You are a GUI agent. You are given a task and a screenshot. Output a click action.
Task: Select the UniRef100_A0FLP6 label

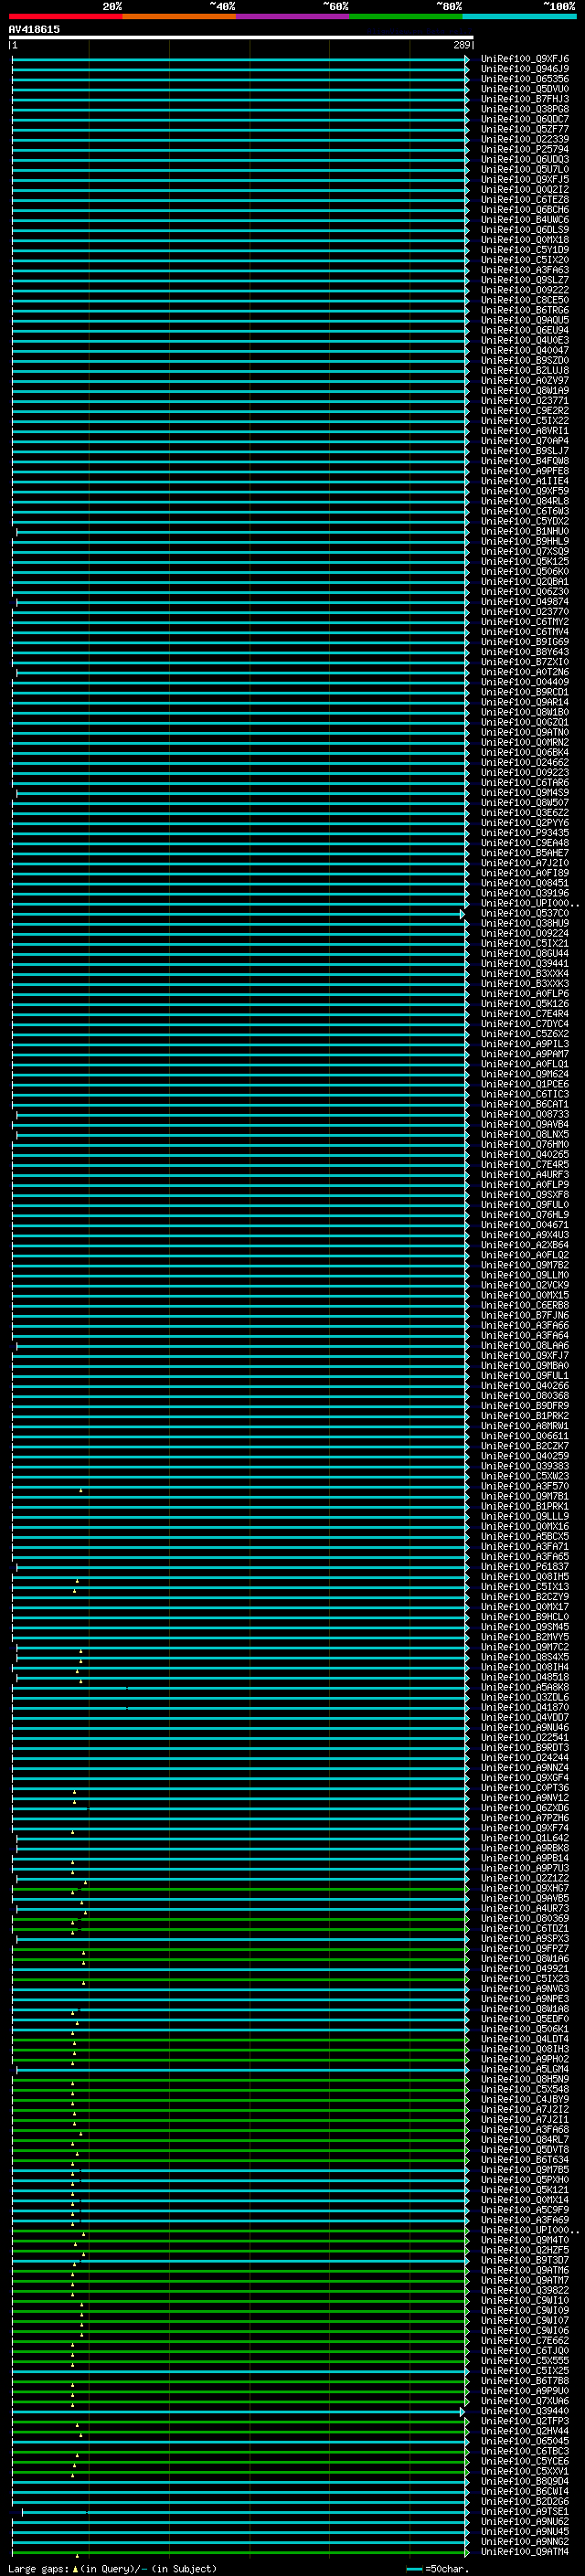525,994
